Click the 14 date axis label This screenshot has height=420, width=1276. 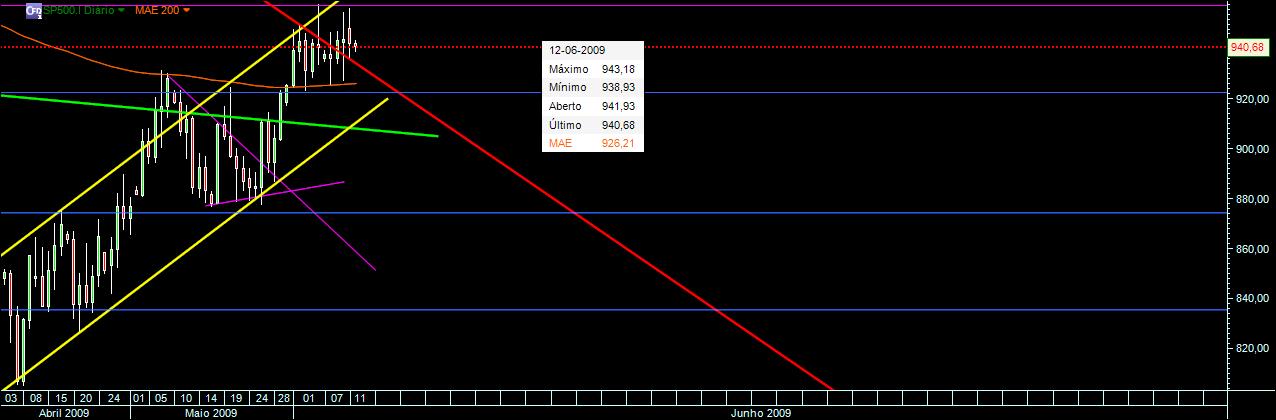pos(213,397)
